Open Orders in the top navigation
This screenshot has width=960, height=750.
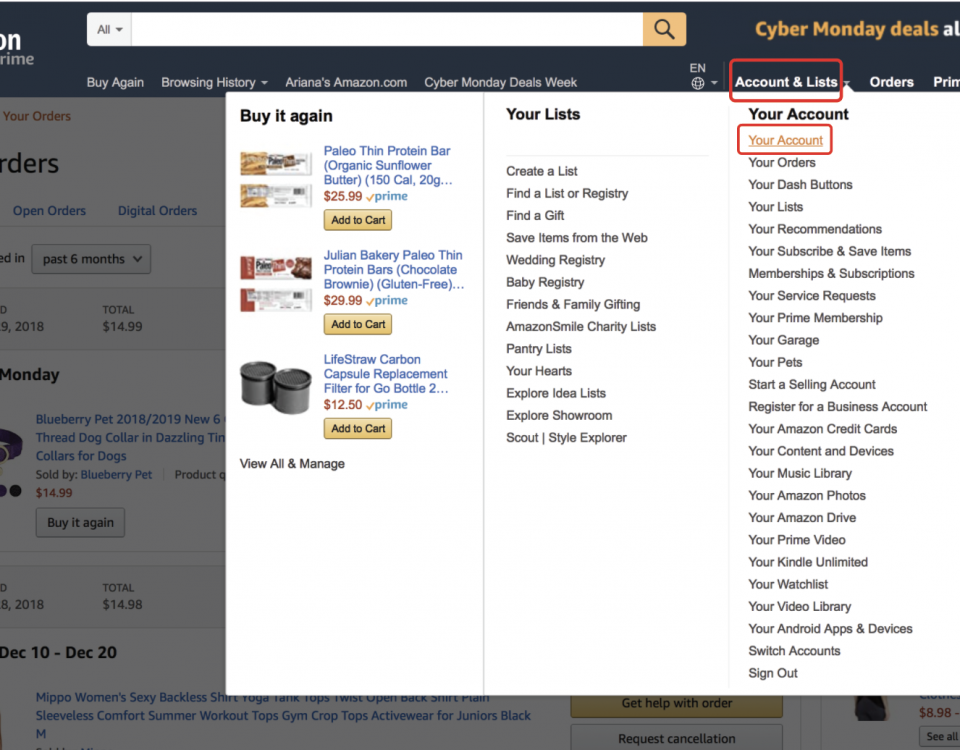(891, 82)
